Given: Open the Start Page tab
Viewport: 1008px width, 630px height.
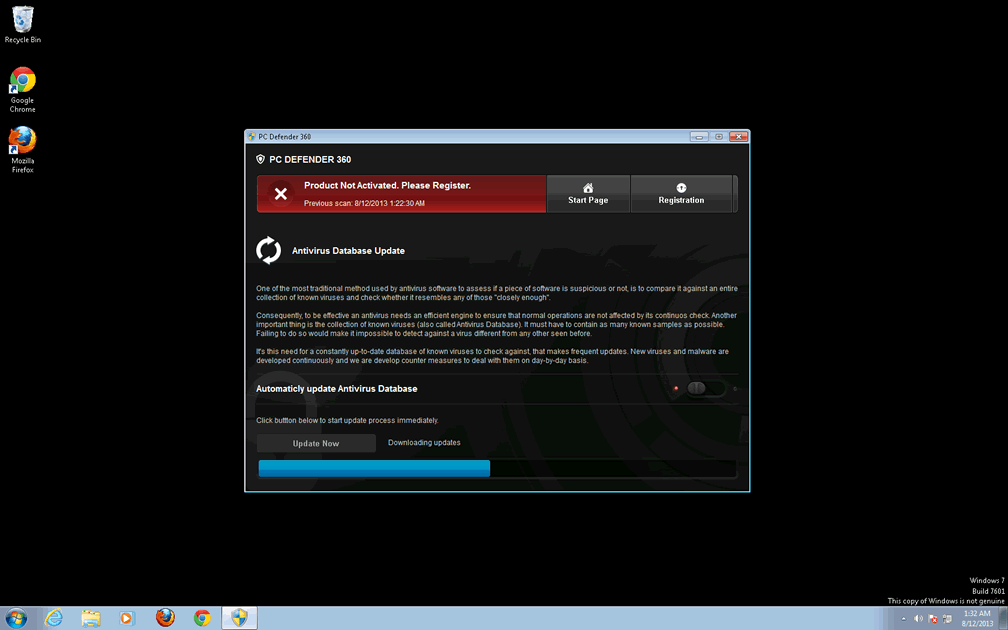Looking at the screenshot, I should click(588, 194).
